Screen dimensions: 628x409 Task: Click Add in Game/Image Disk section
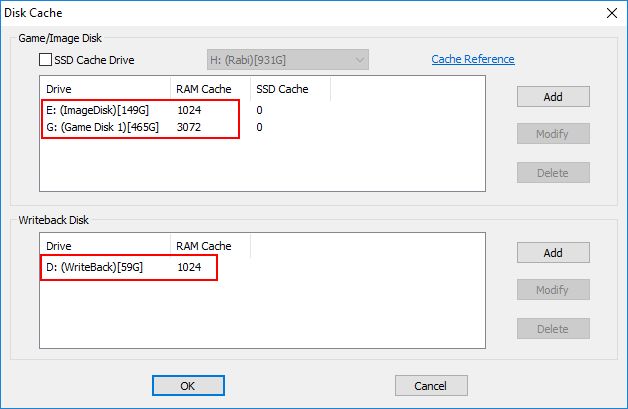tap(553, 97)
